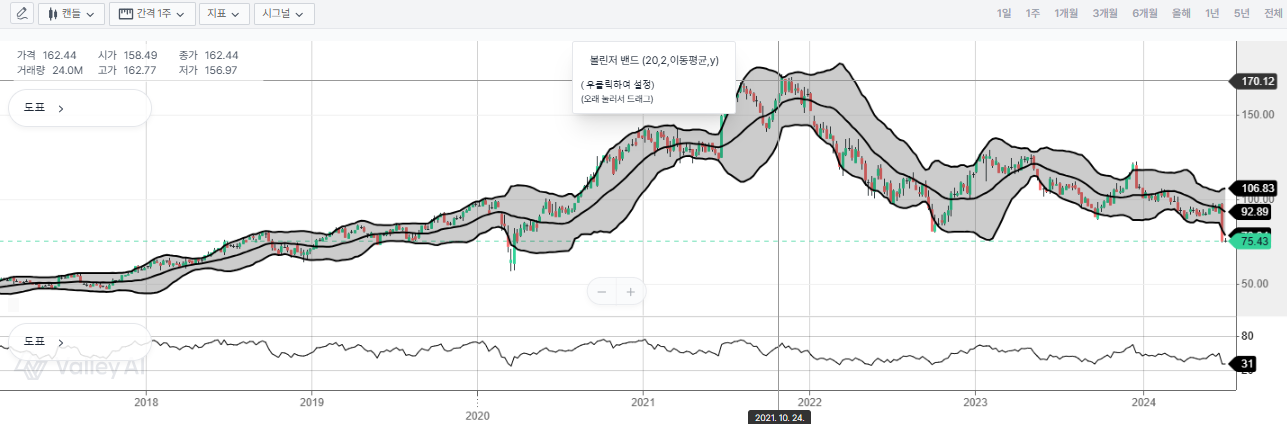Click the 50.00 price axis label
Image resolution: width=1287 pixels, height=424 pixels.
pos(1256,284)
